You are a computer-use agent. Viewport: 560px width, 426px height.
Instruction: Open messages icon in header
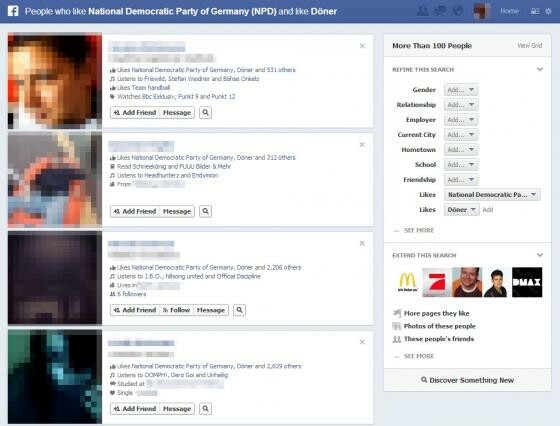click(440, 11)
